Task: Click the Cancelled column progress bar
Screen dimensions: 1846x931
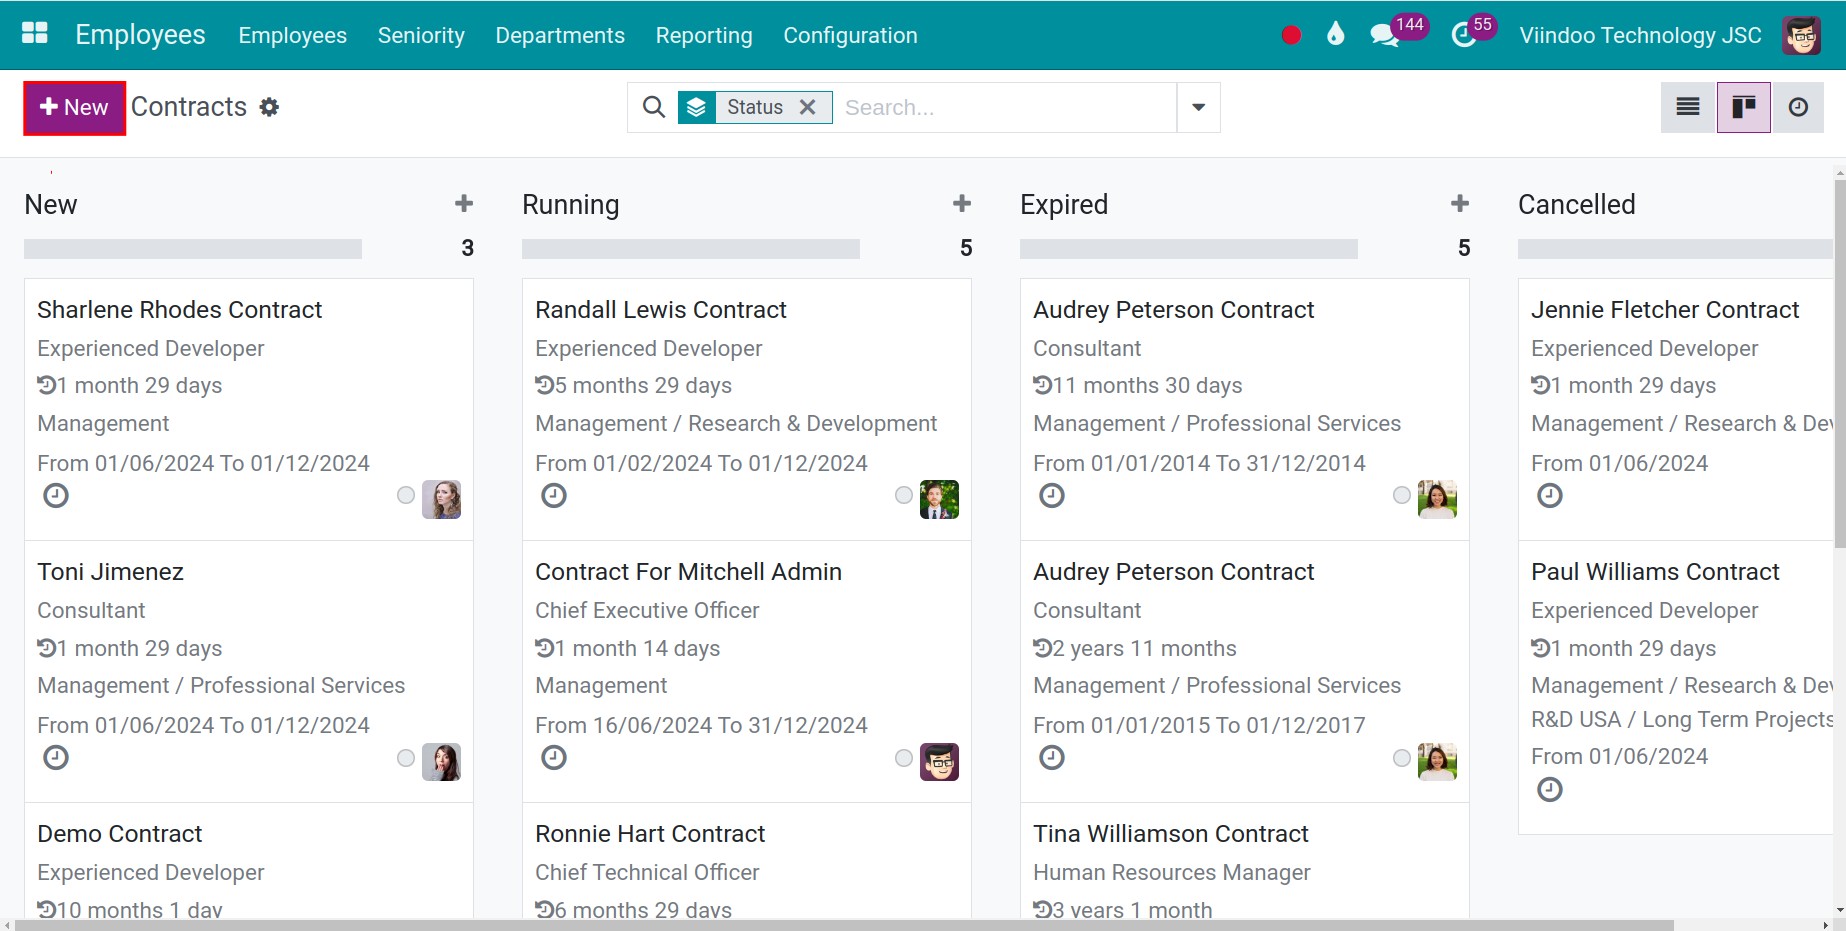Action: (1675, 249)
